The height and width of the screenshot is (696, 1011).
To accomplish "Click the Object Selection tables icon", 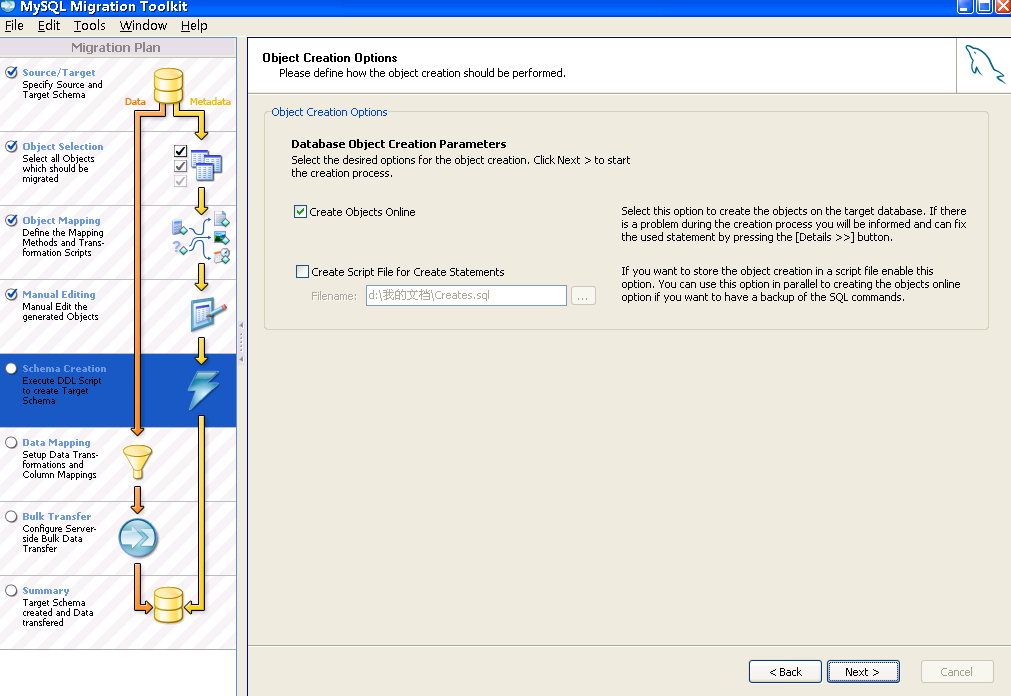I will pos(206,165).
